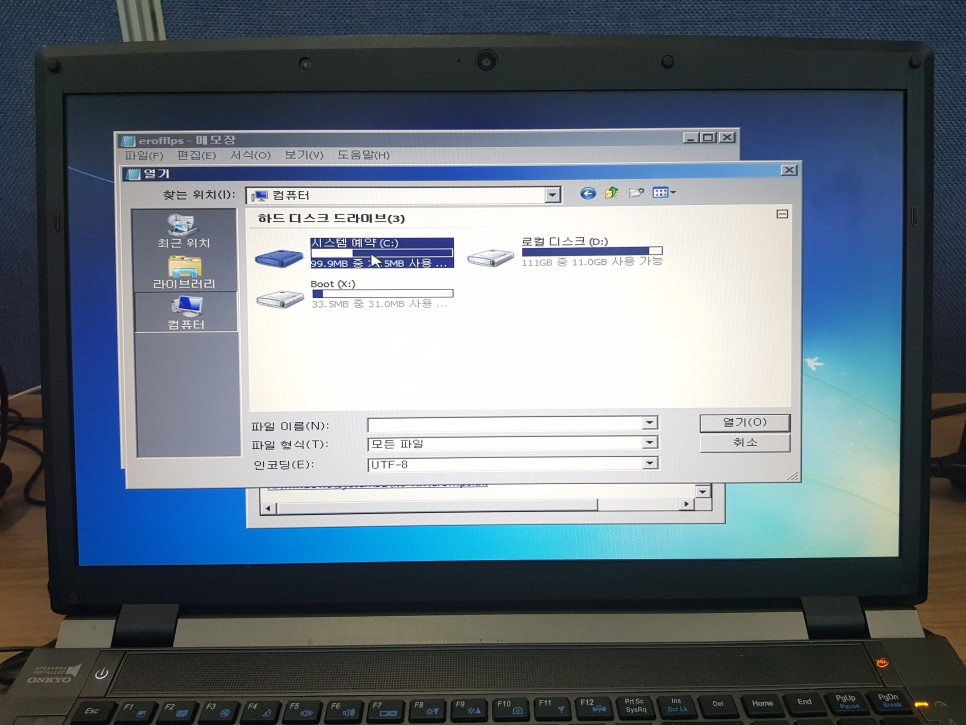Click the horizontal scrollbar in back window
Image resolution: width=966 pixels, height=725 pixels.
point(437,505)
